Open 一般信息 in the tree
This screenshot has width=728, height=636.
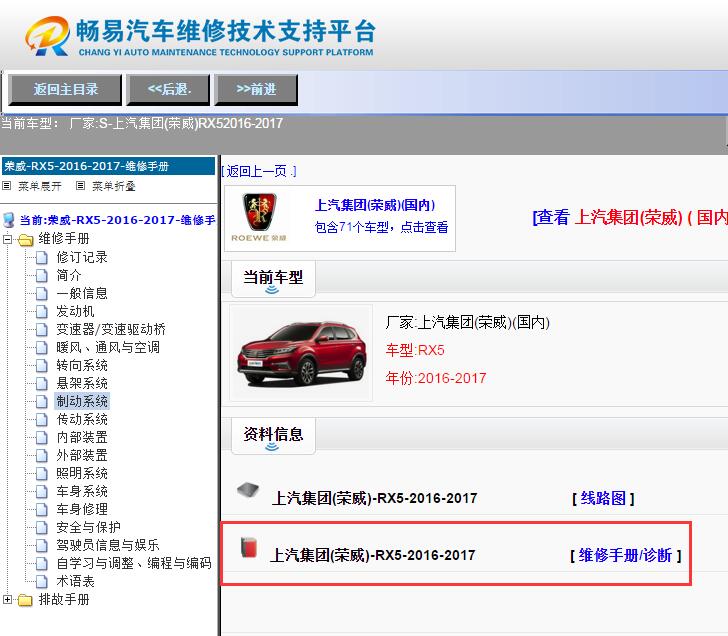pyautogui.click(x=82, y=293)
